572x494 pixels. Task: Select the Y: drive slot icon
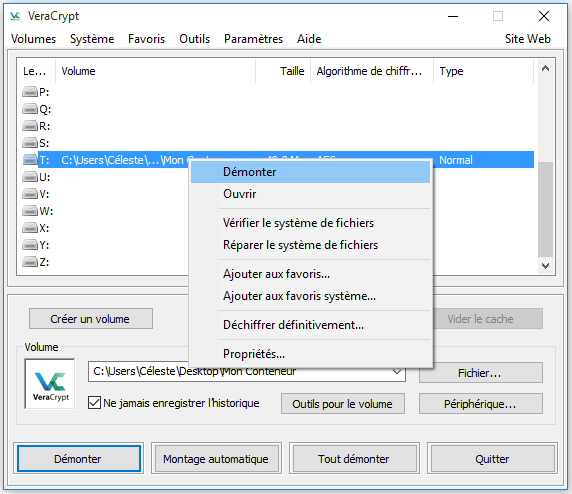(30, 245)
